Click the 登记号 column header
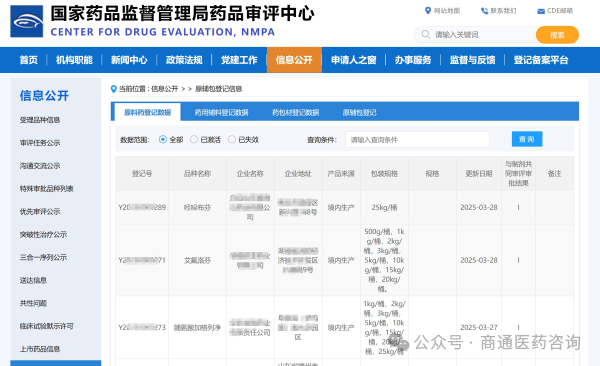 pos(142,174)
